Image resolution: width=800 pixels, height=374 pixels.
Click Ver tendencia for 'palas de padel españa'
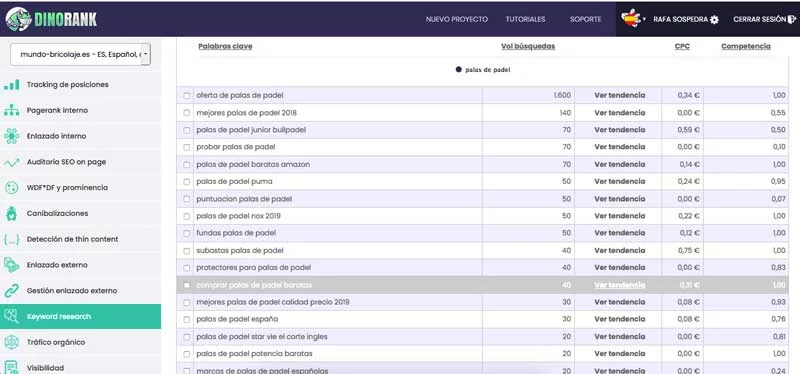click(619, 319)
